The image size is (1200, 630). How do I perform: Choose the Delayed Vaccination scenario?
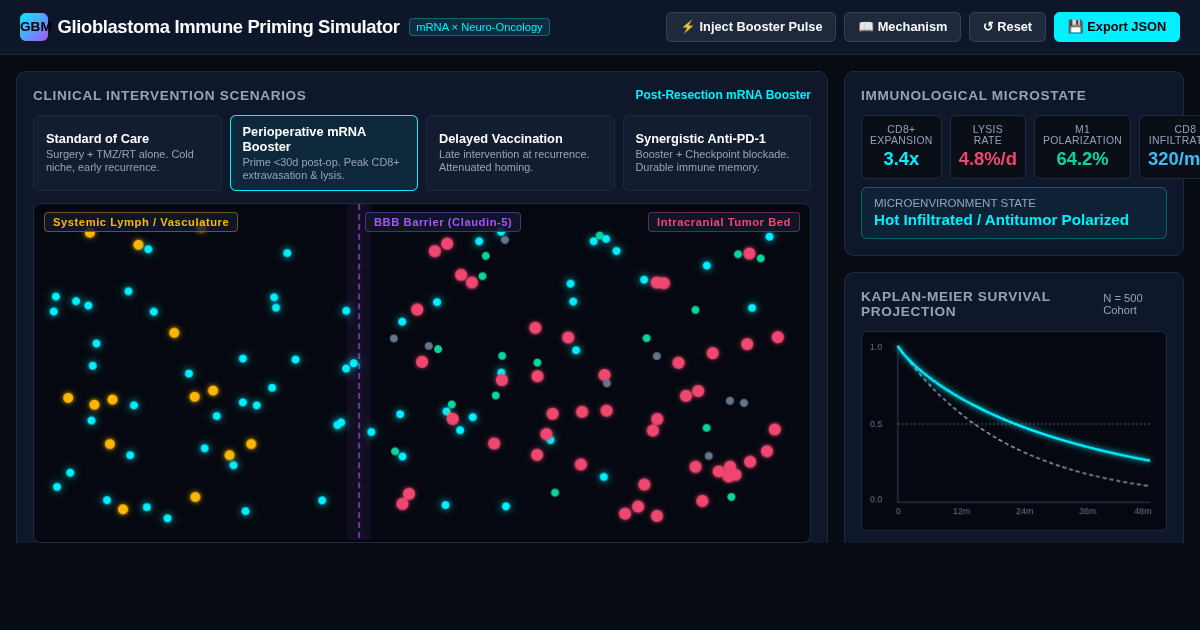point(520,153)
